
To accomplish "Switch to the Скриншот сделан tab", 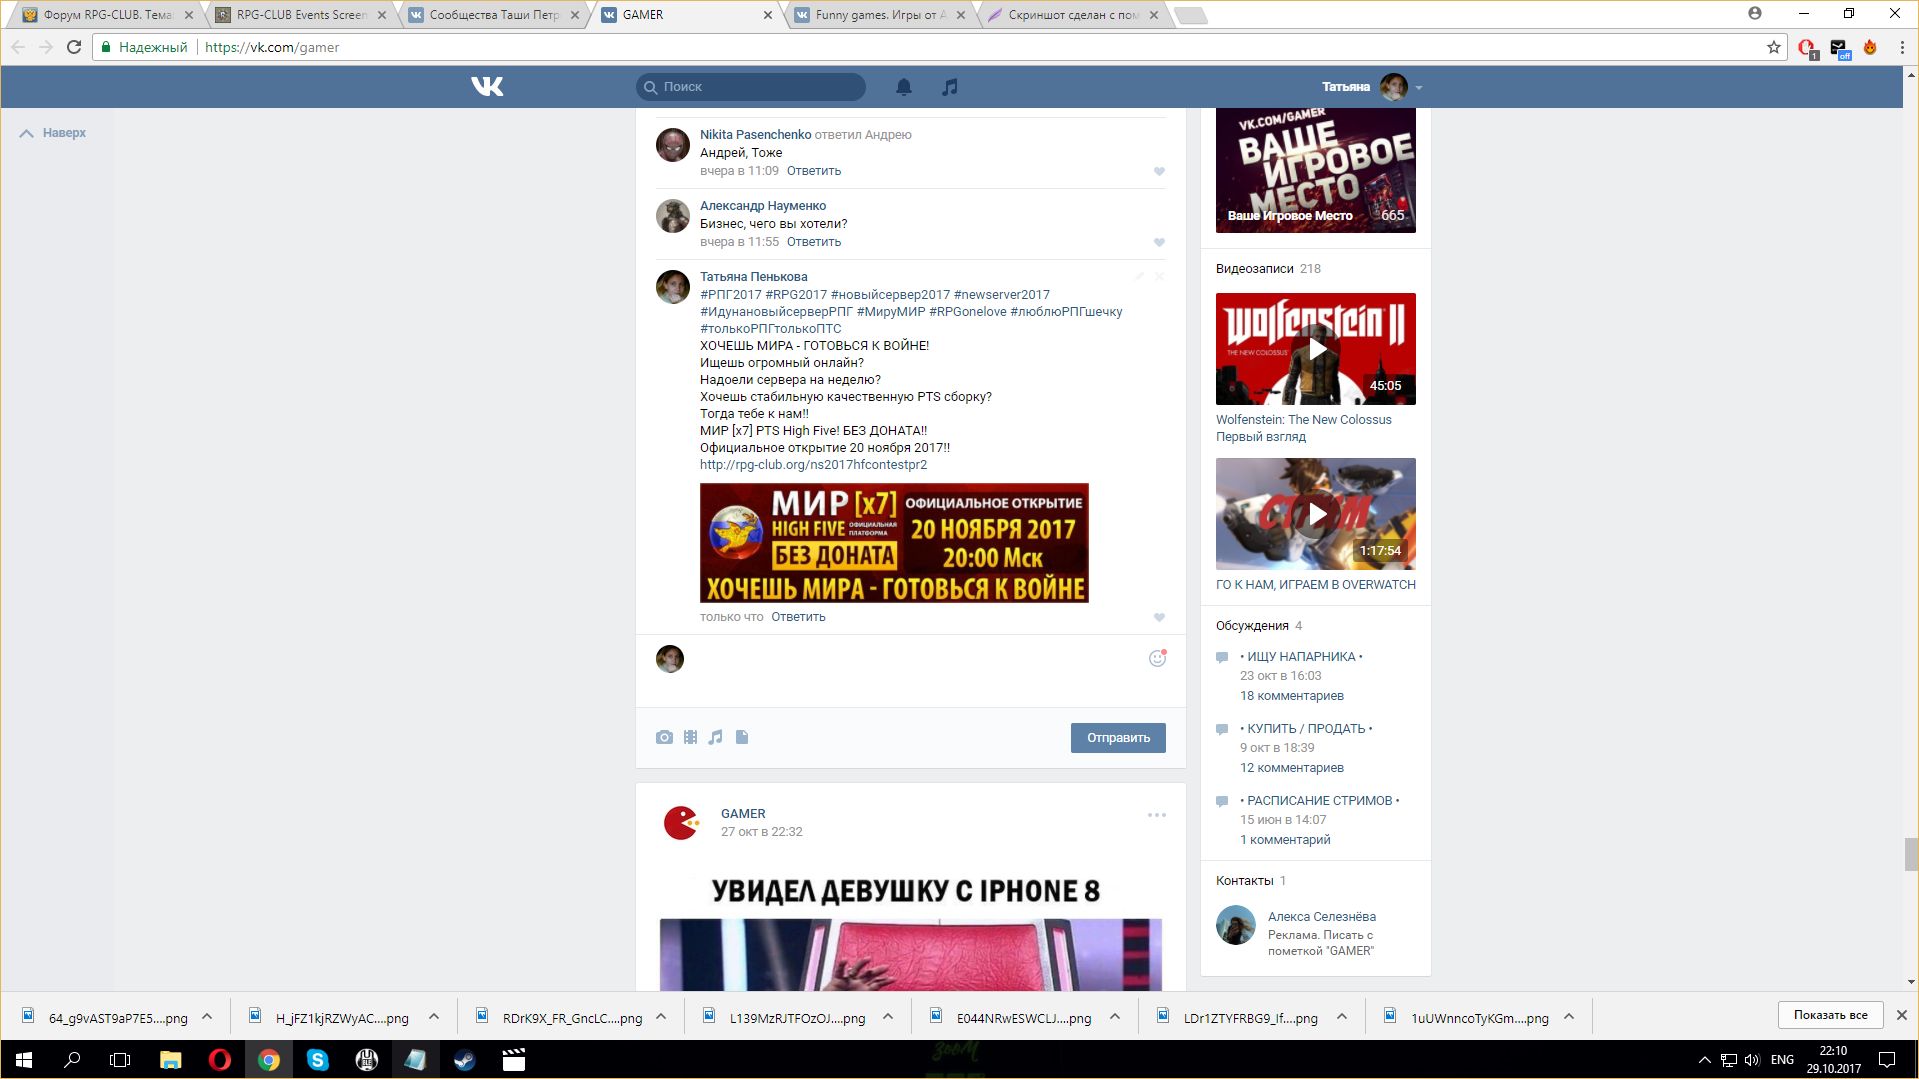I will (1073, 15).
